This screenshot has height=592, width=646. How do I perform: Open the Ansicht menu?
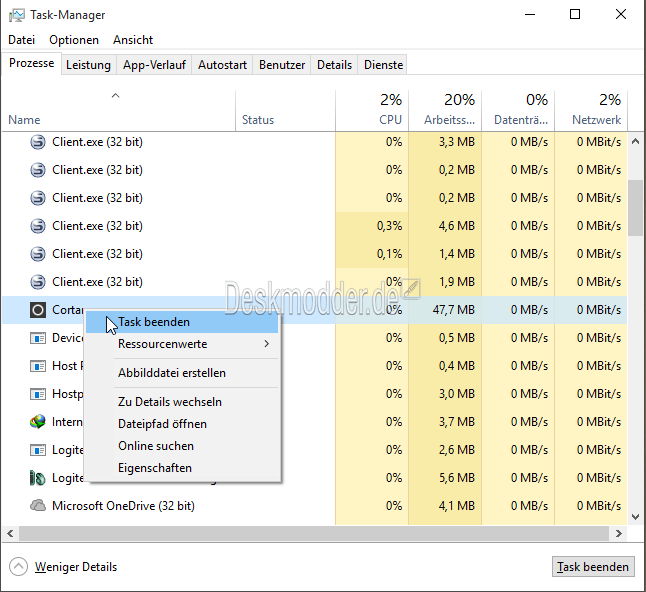point(133,40)
